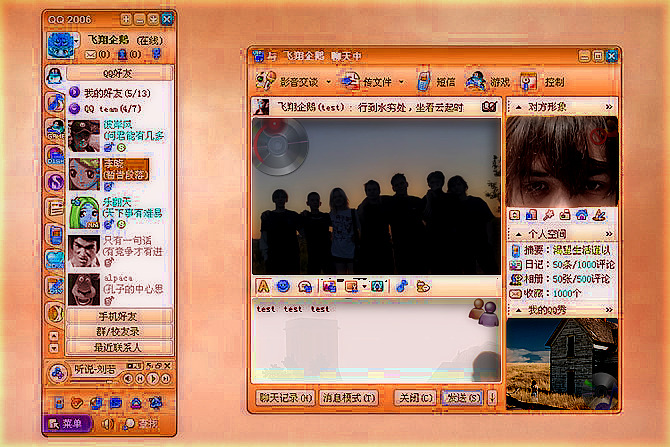Image resolution: width=670 pixels, height=447 pixels.
Task: Click the screen capture icon in chat toolbar
Action: [351, 286]
